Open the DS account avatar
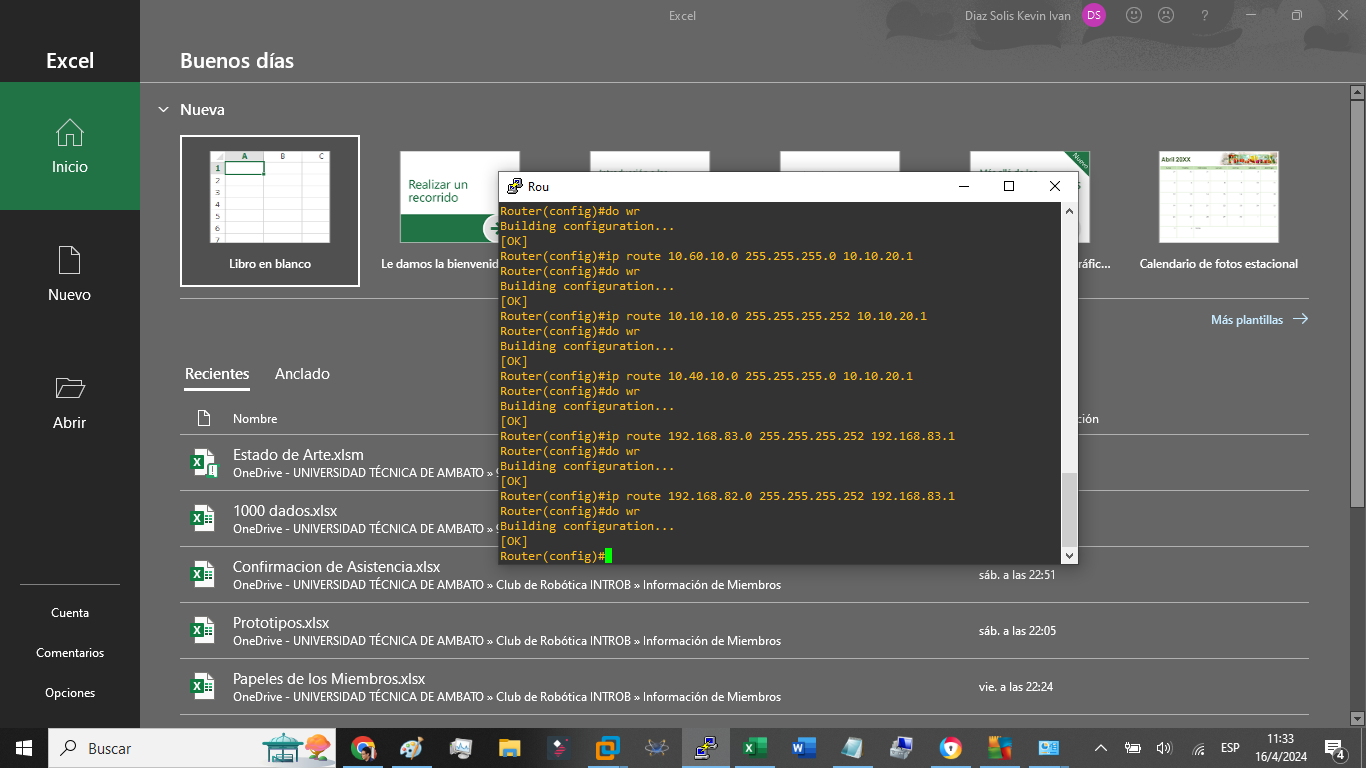1366x768 pixels. [x=1094, y=15]
